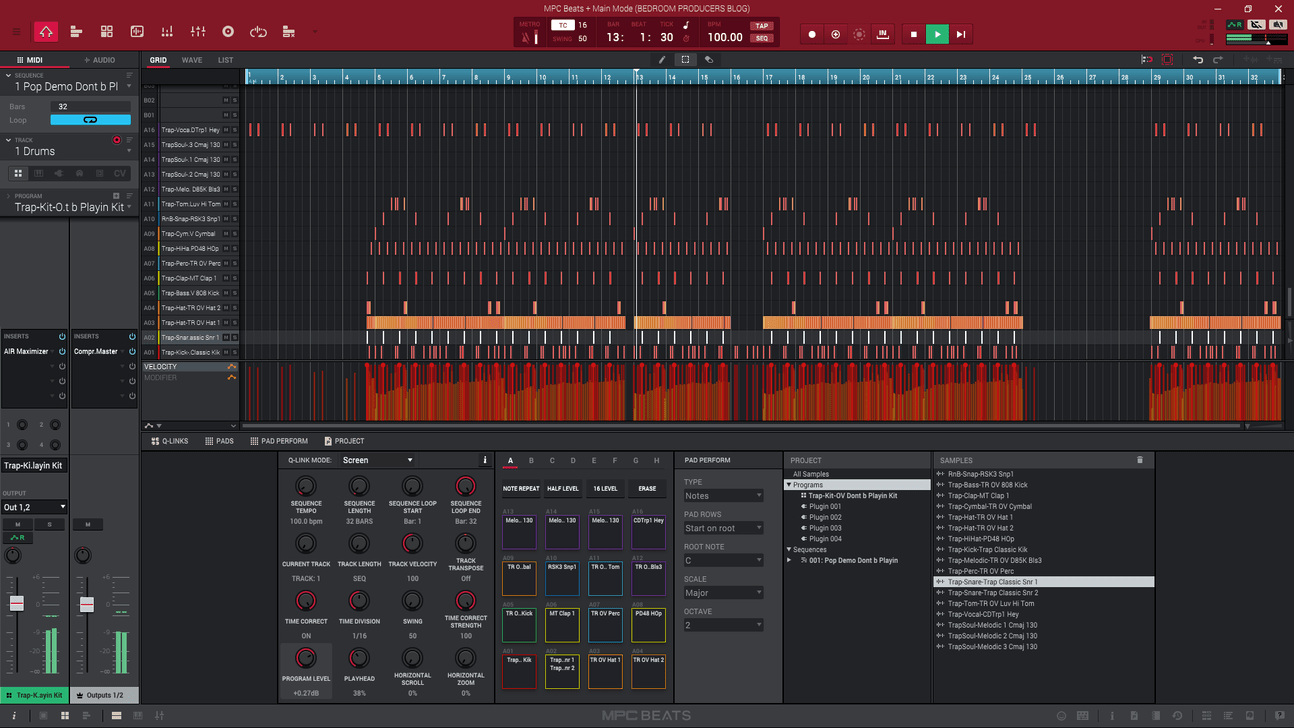1294x728 pixels.
Task: Switch to the WAVE tab
Action: pyautogui.click(x=191, y=59)
